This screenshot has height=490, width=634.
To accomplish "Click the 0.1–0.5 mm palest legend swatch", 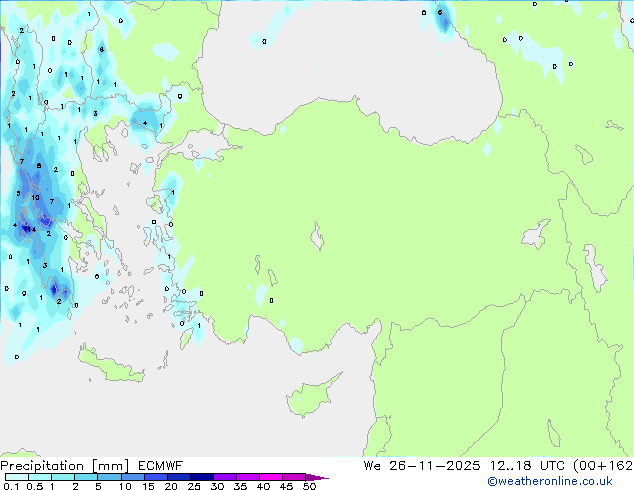I will 17,477.
